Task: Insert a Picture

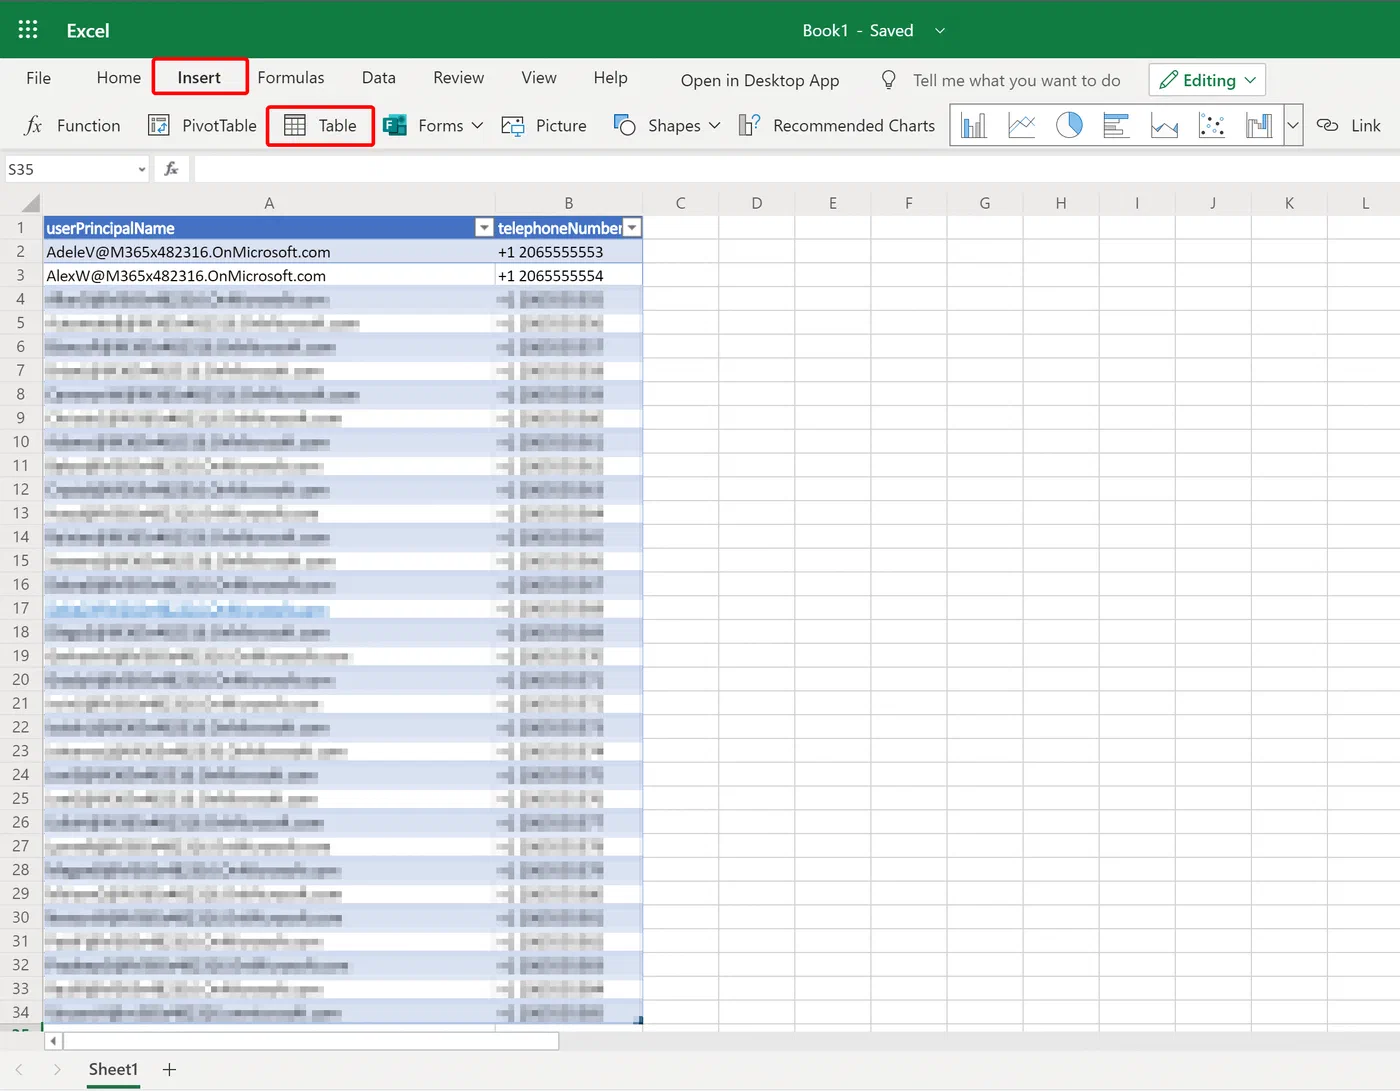Action: pos(544,125)
